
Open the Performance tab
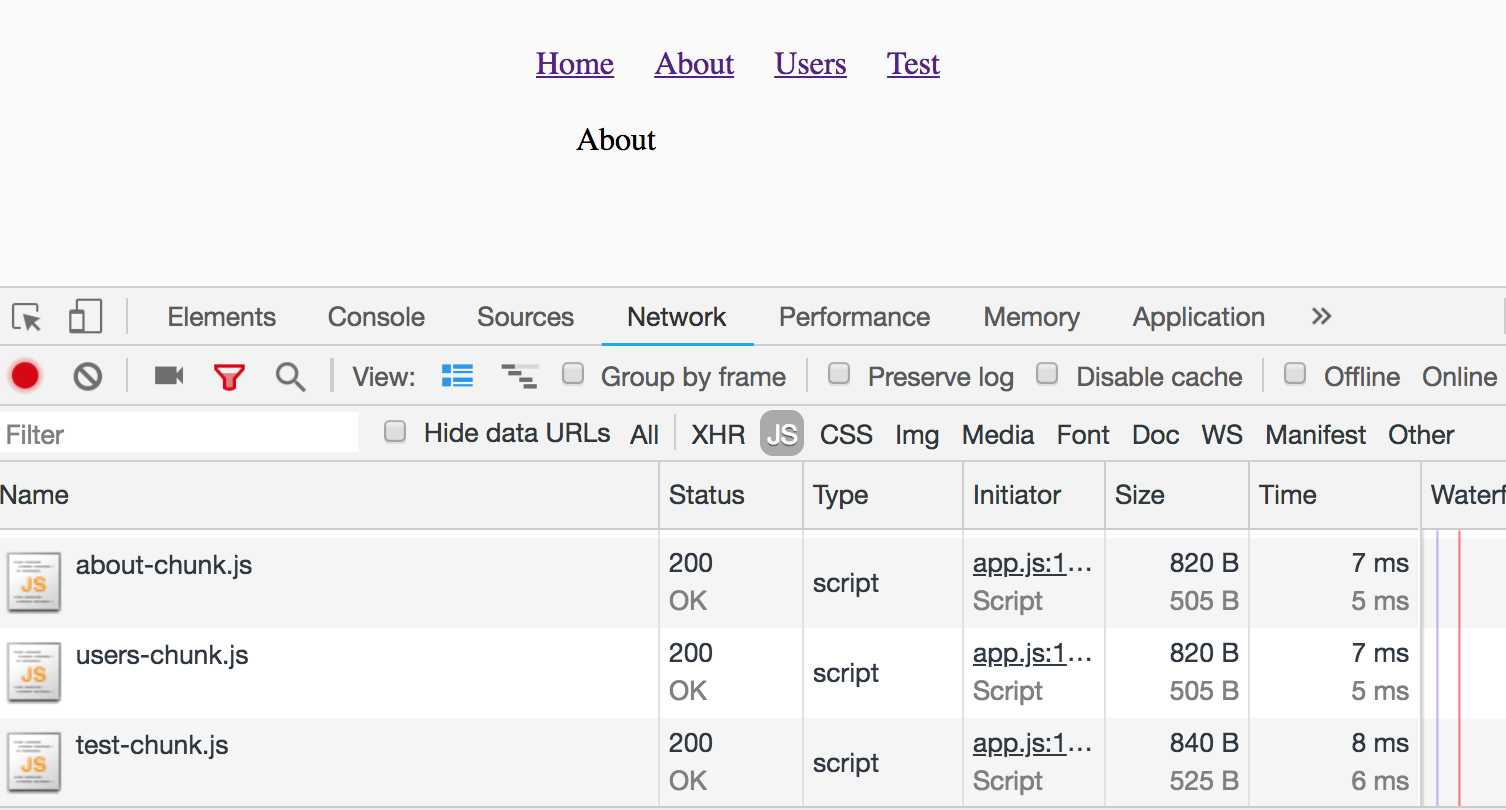pyautogui.click(x=854, y=317)
